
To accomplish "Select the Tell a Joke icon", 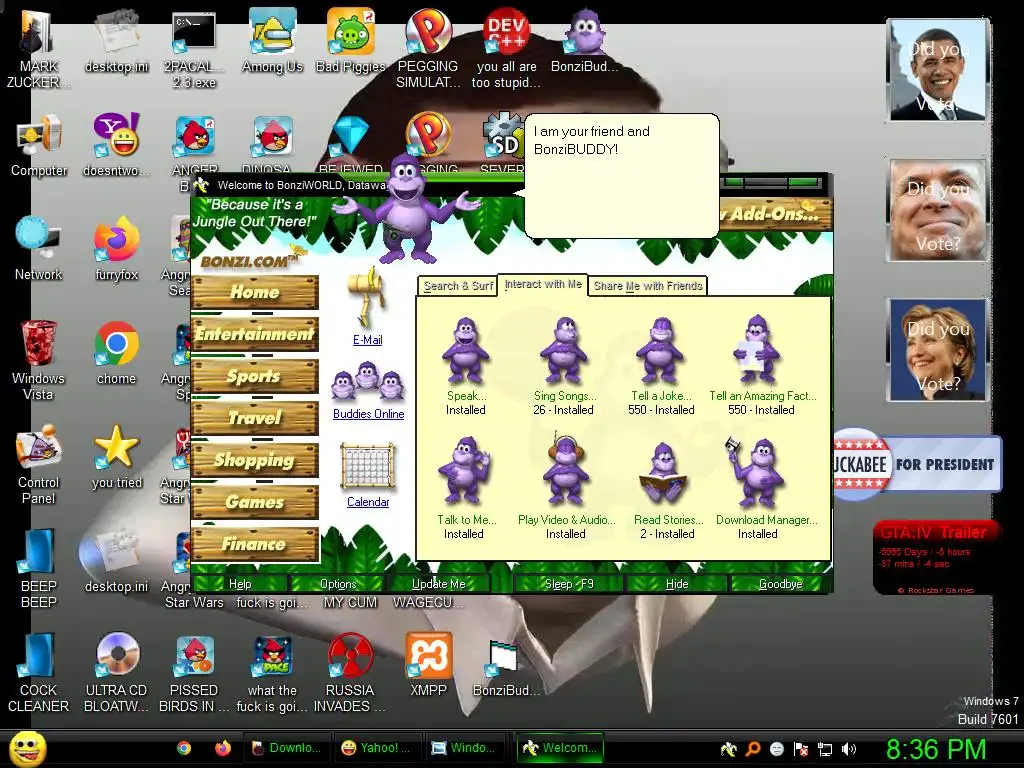I will point(660,350).
